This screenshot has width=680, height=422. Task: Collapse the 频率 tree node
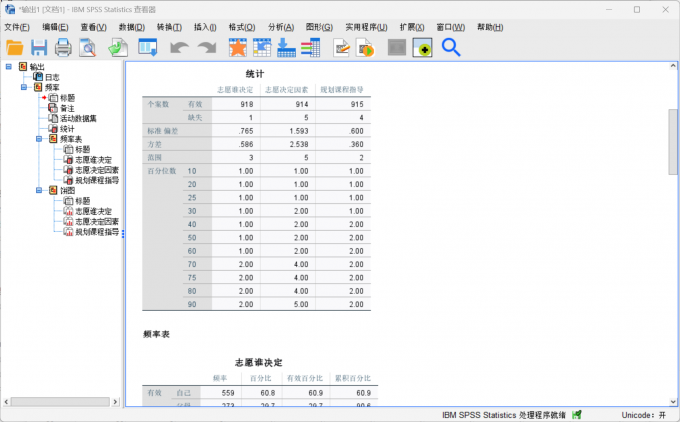click(24, 87)
